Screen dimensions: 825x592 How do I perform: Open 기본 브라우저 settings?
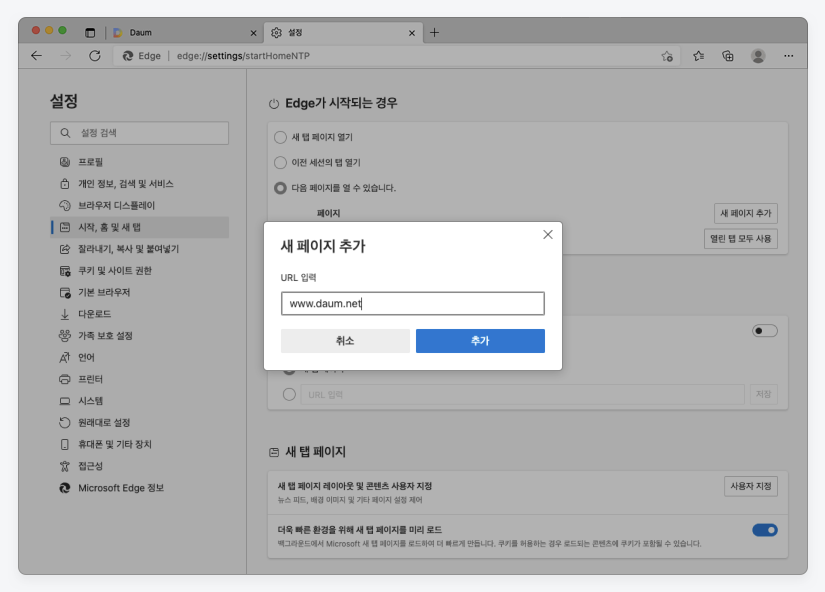click(x=139, y=292)
